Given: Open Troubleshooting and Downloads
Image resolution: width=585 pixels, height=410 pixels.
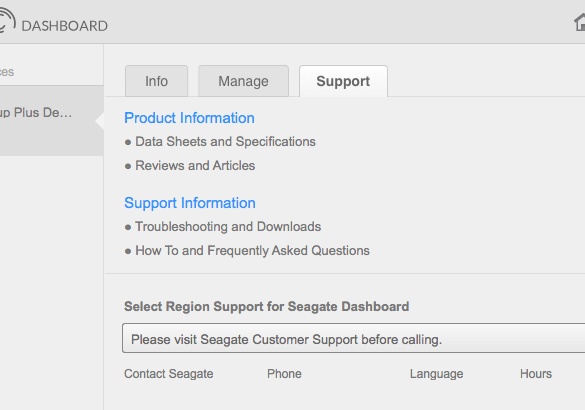Looking at the screenshot, I should 228,227.
